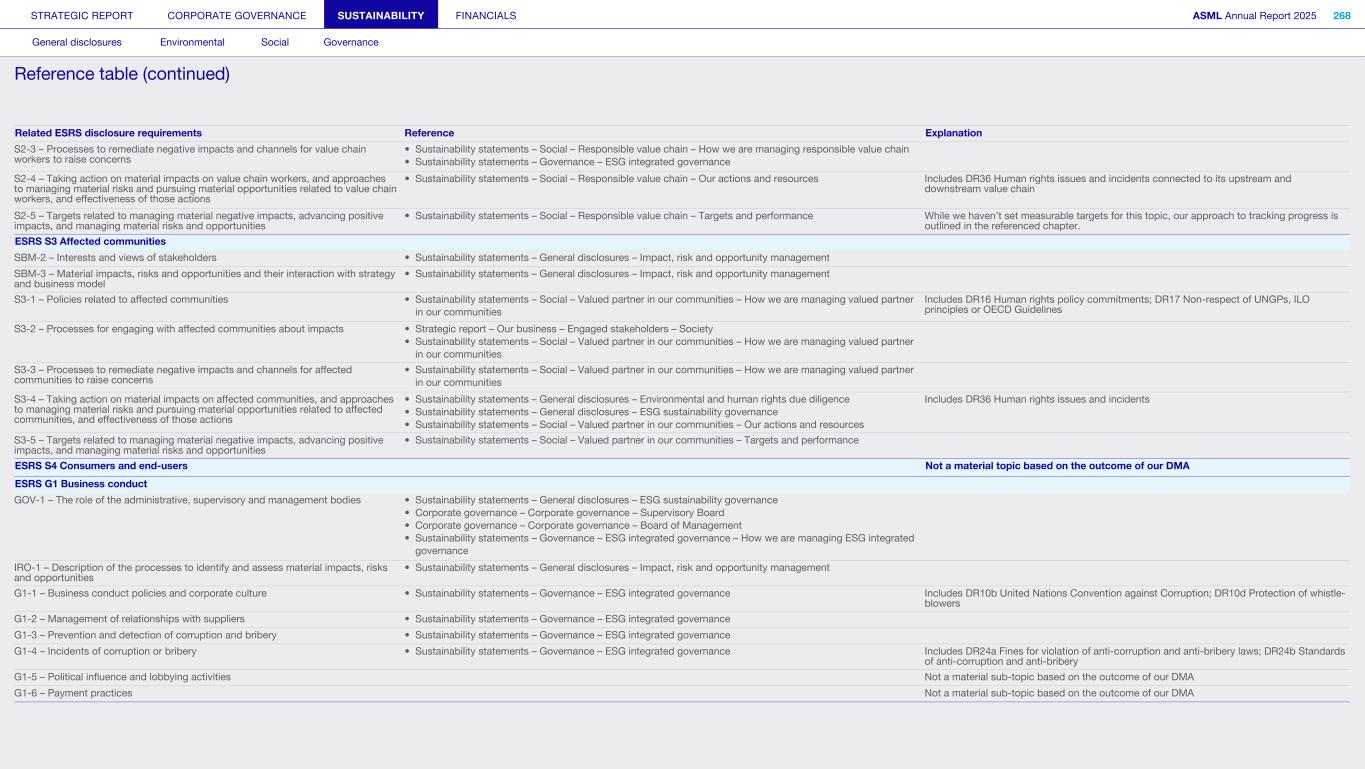The image size is (1365, 769).
Task: Select the Governance sub-section in secondary navigation
Action: pos(351,42)
